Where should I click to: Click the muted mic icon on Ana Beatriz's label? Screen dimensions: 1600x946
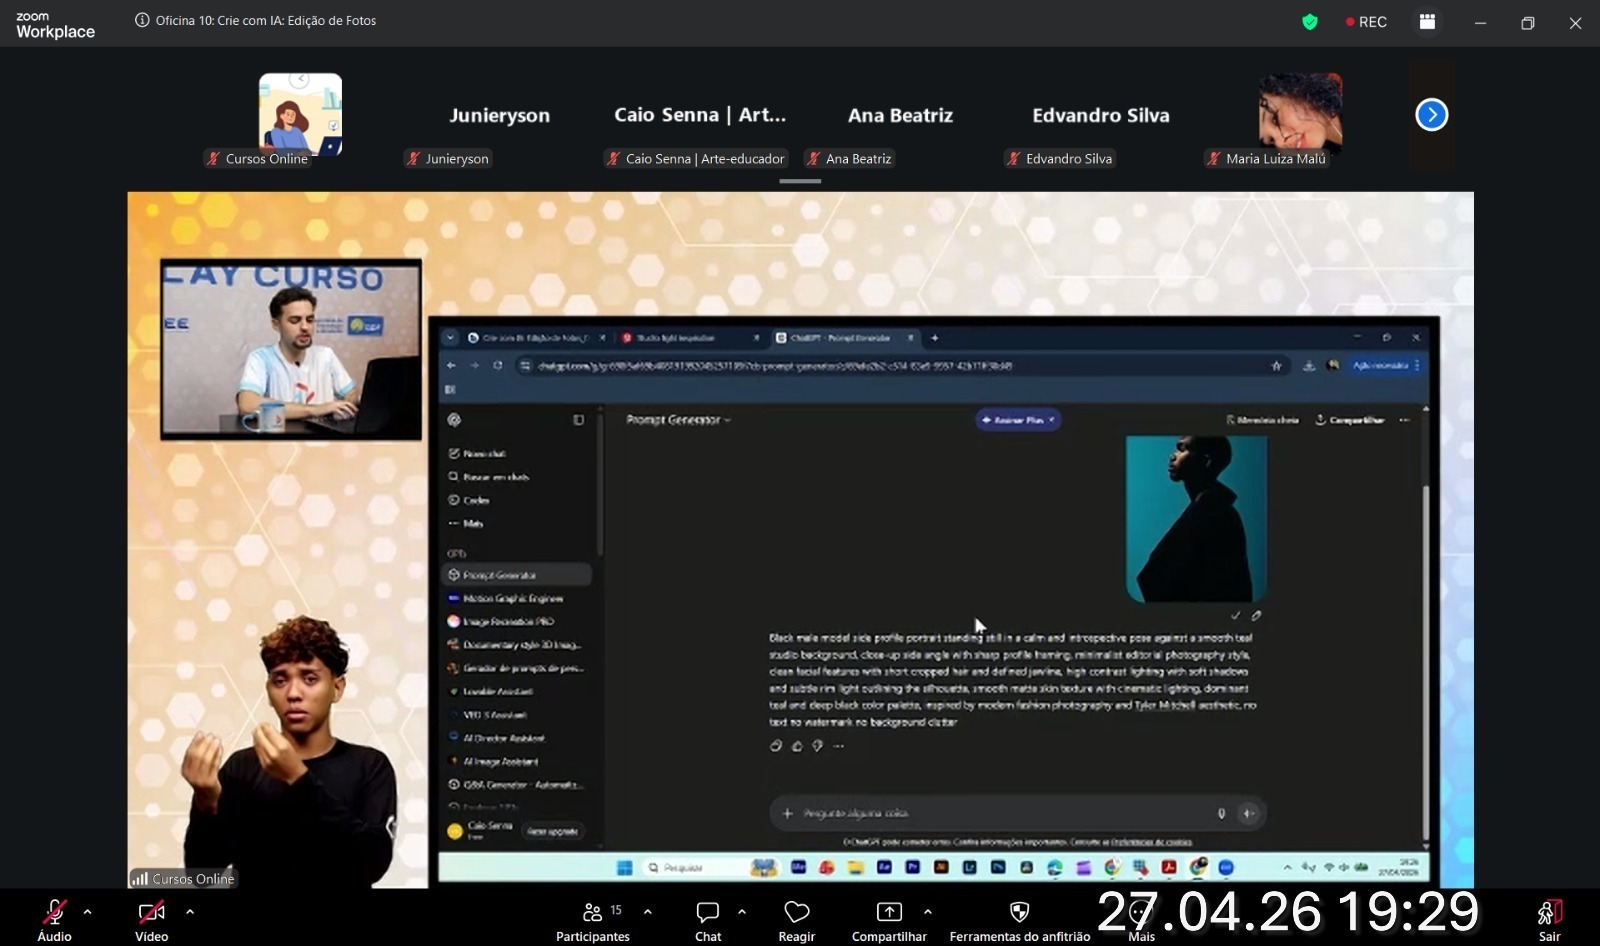pyautogui.click(x=813, y=158)
